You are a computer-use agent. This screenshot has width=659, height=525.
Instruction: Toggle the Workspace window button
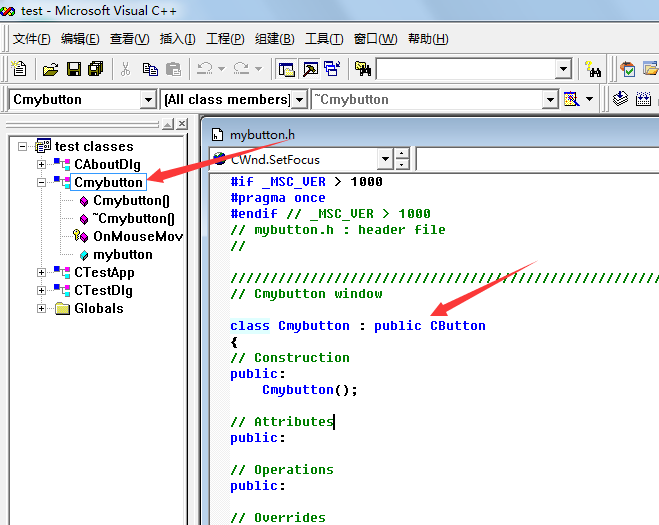[287, 69]
